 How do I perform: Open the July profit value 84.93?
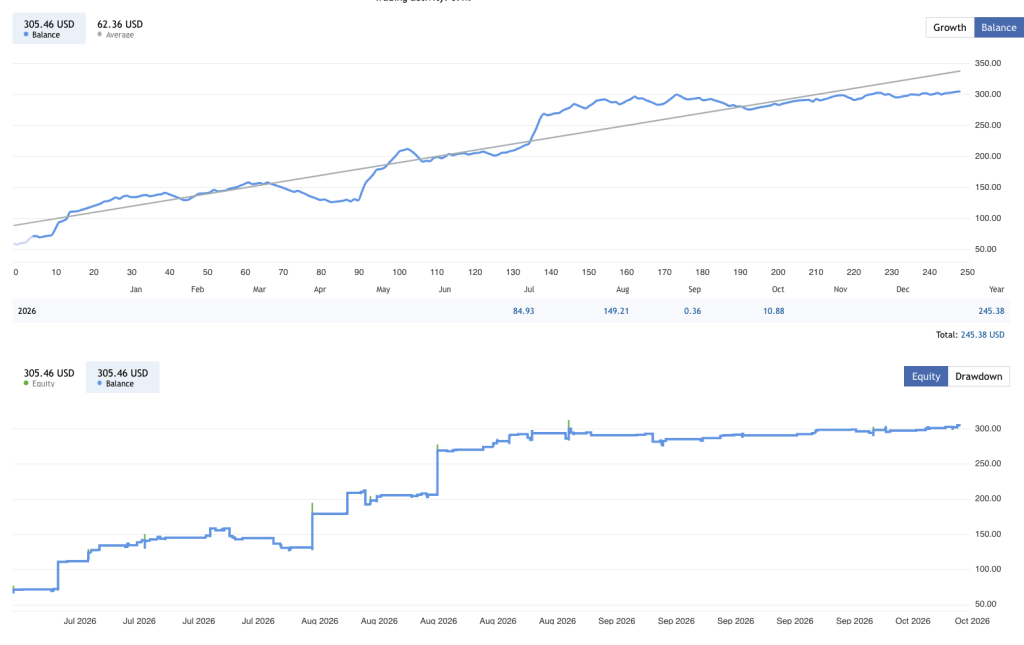523,311
